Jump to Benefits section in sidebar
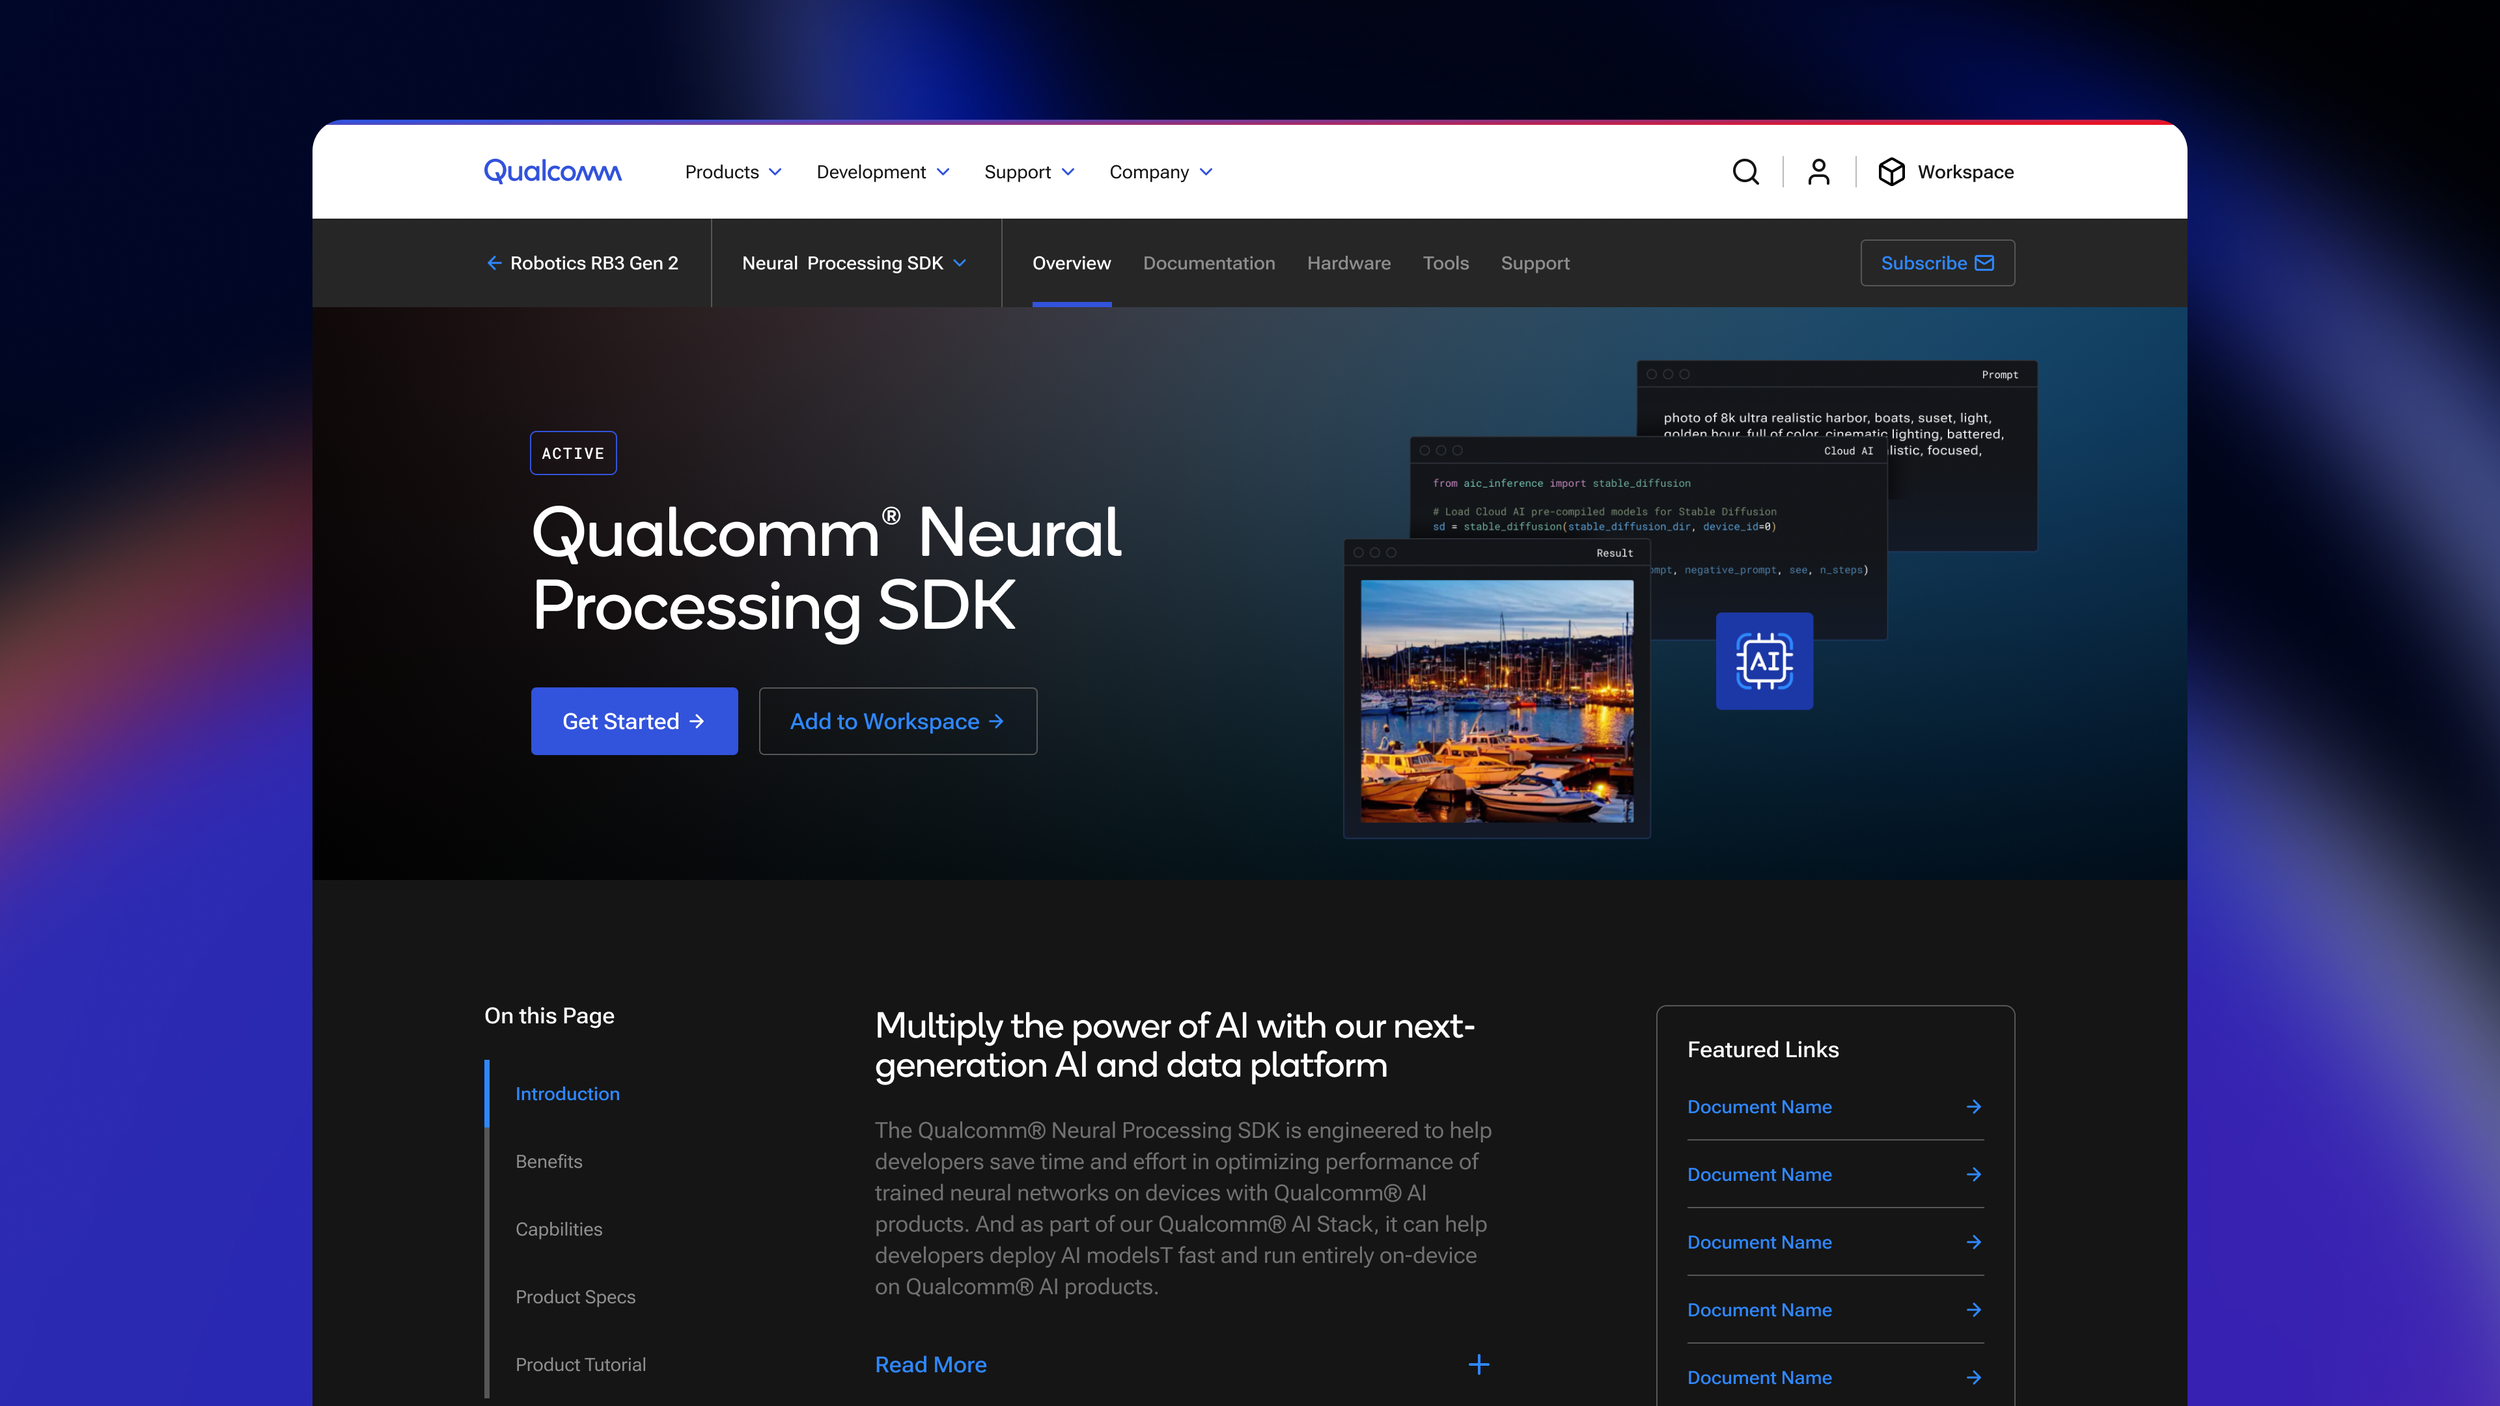The image size is (2500, 1406). (548, 1161)
